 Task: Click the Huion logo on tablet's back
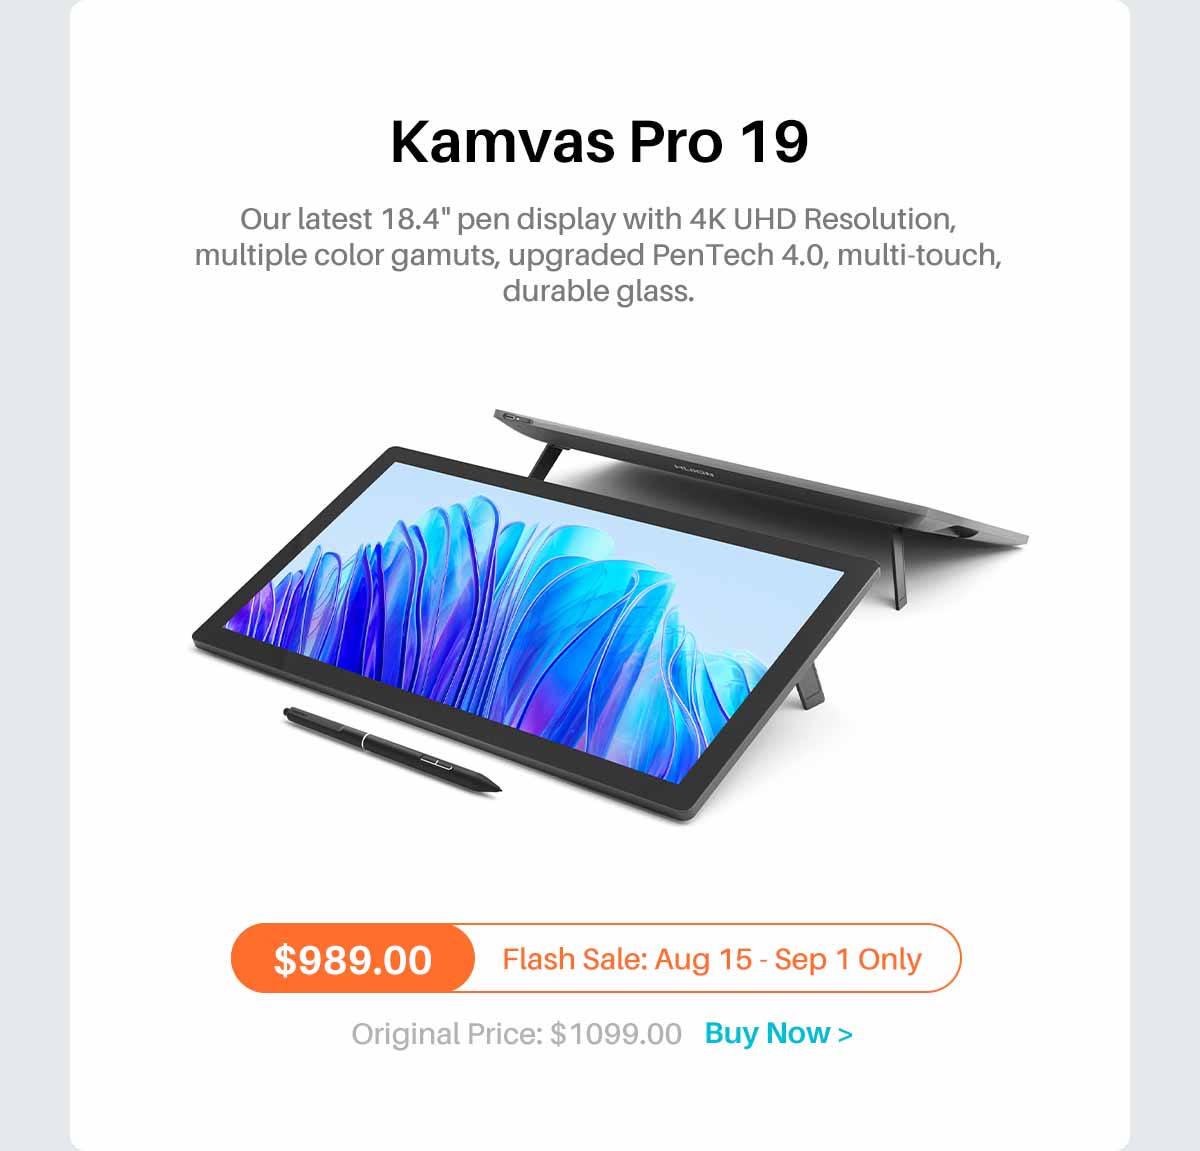tap(694, 470)
